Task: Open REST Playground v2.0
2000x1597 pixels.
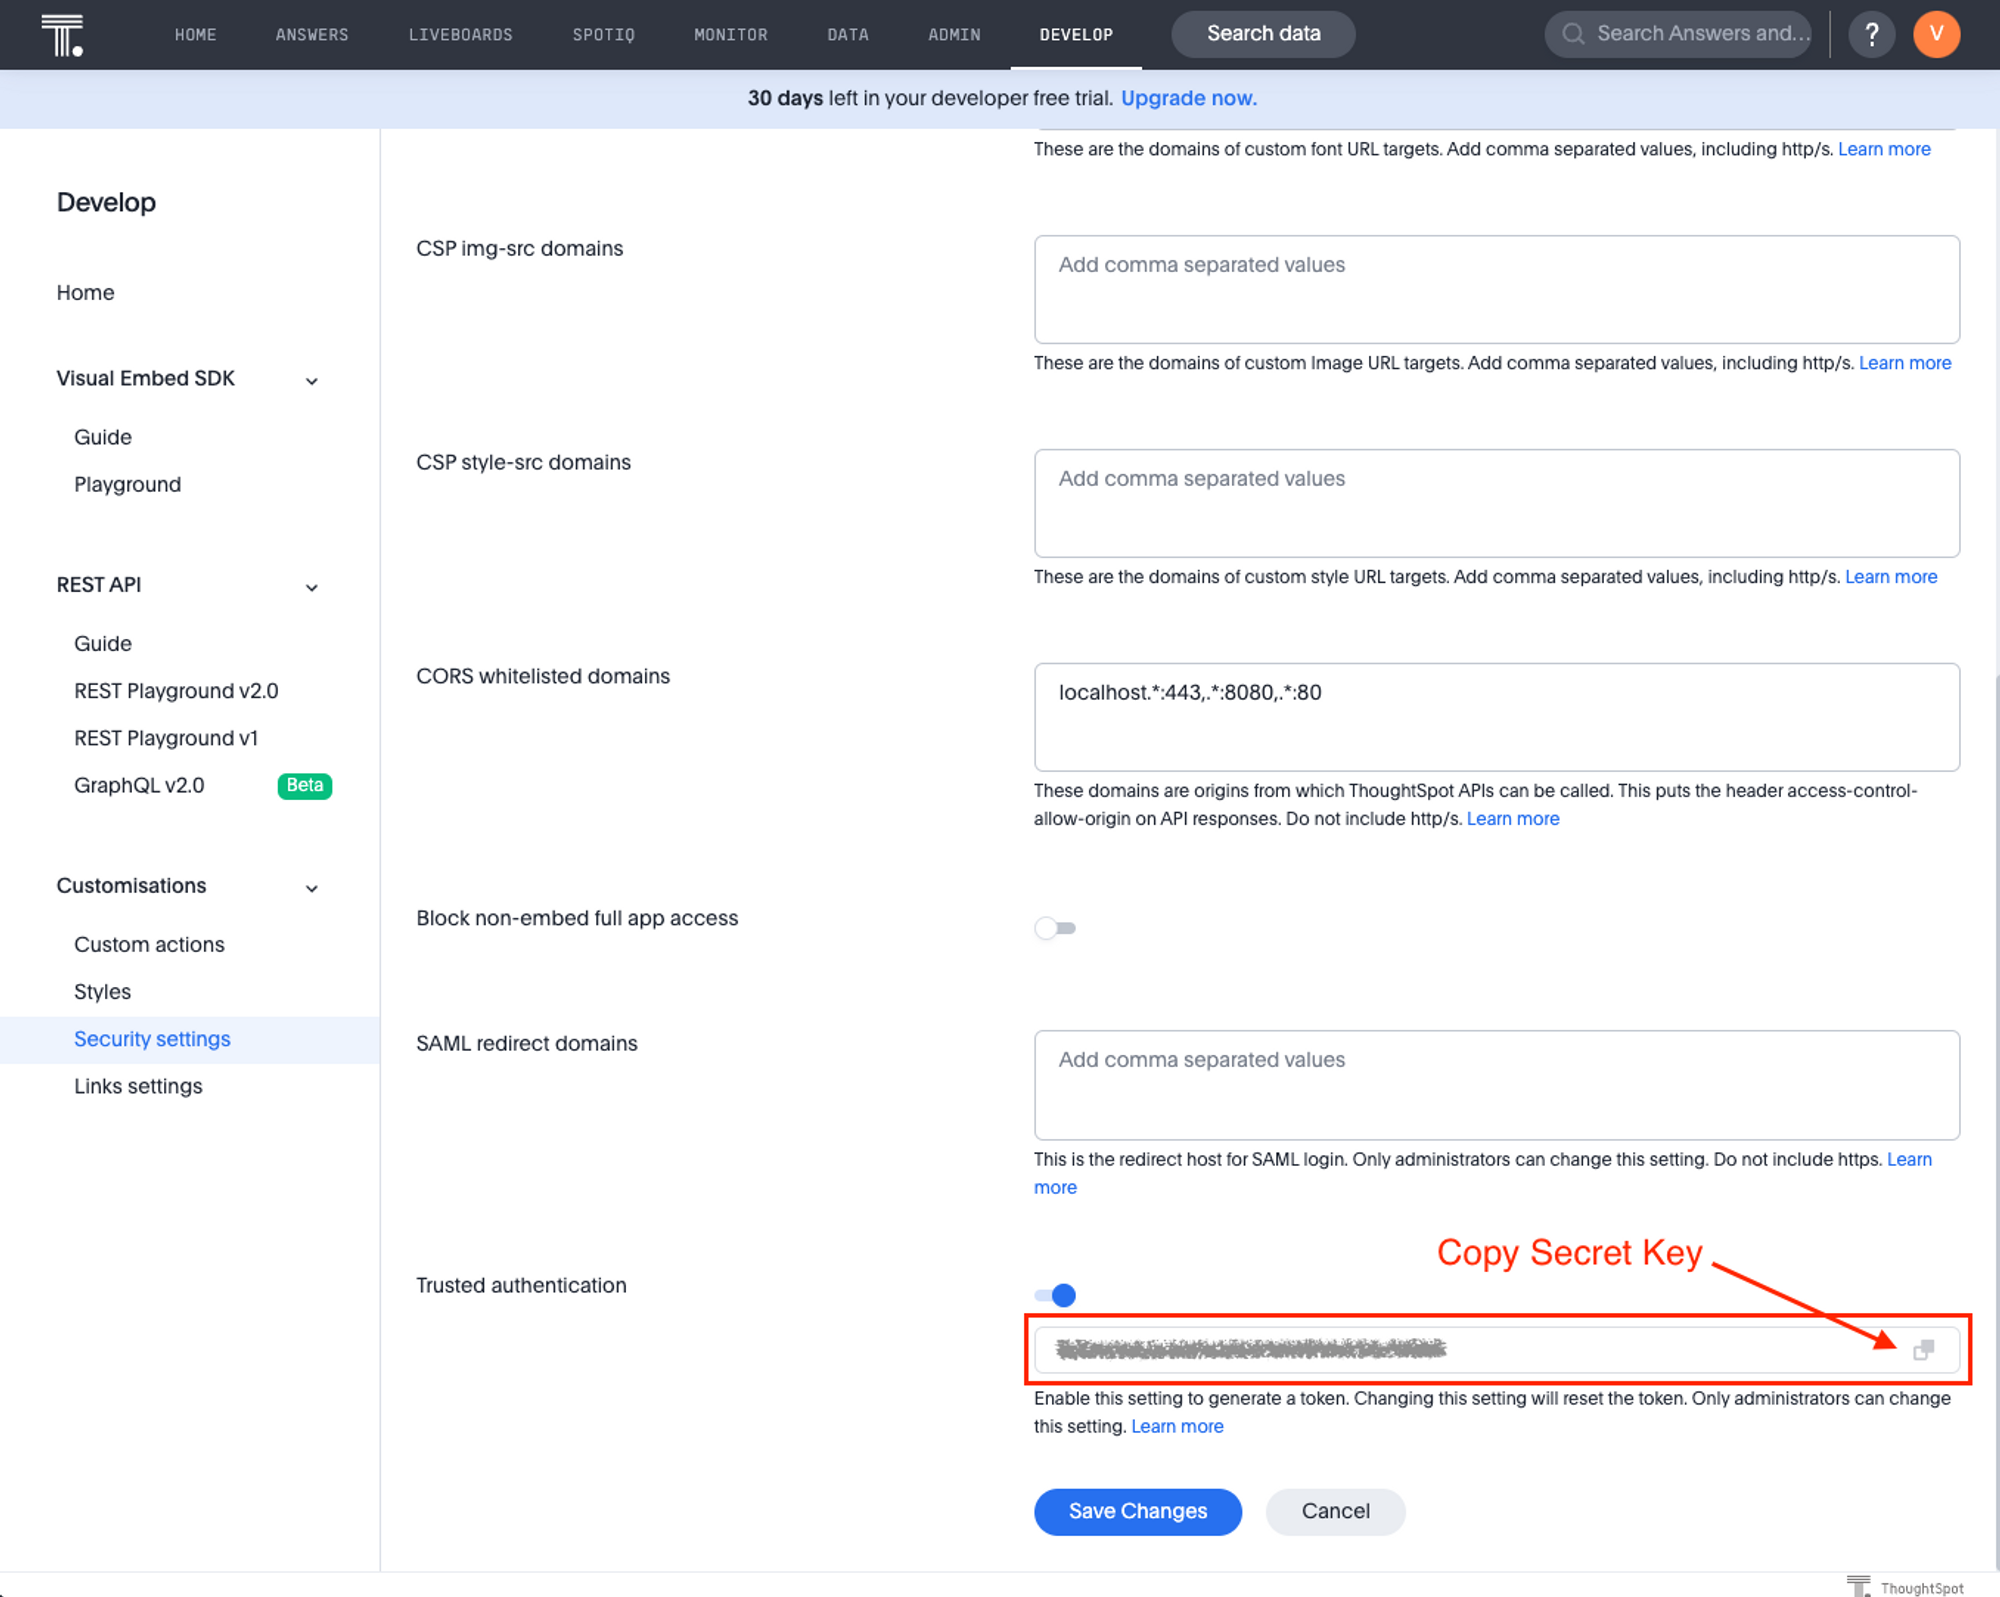Action: click(x=176, y=691)
